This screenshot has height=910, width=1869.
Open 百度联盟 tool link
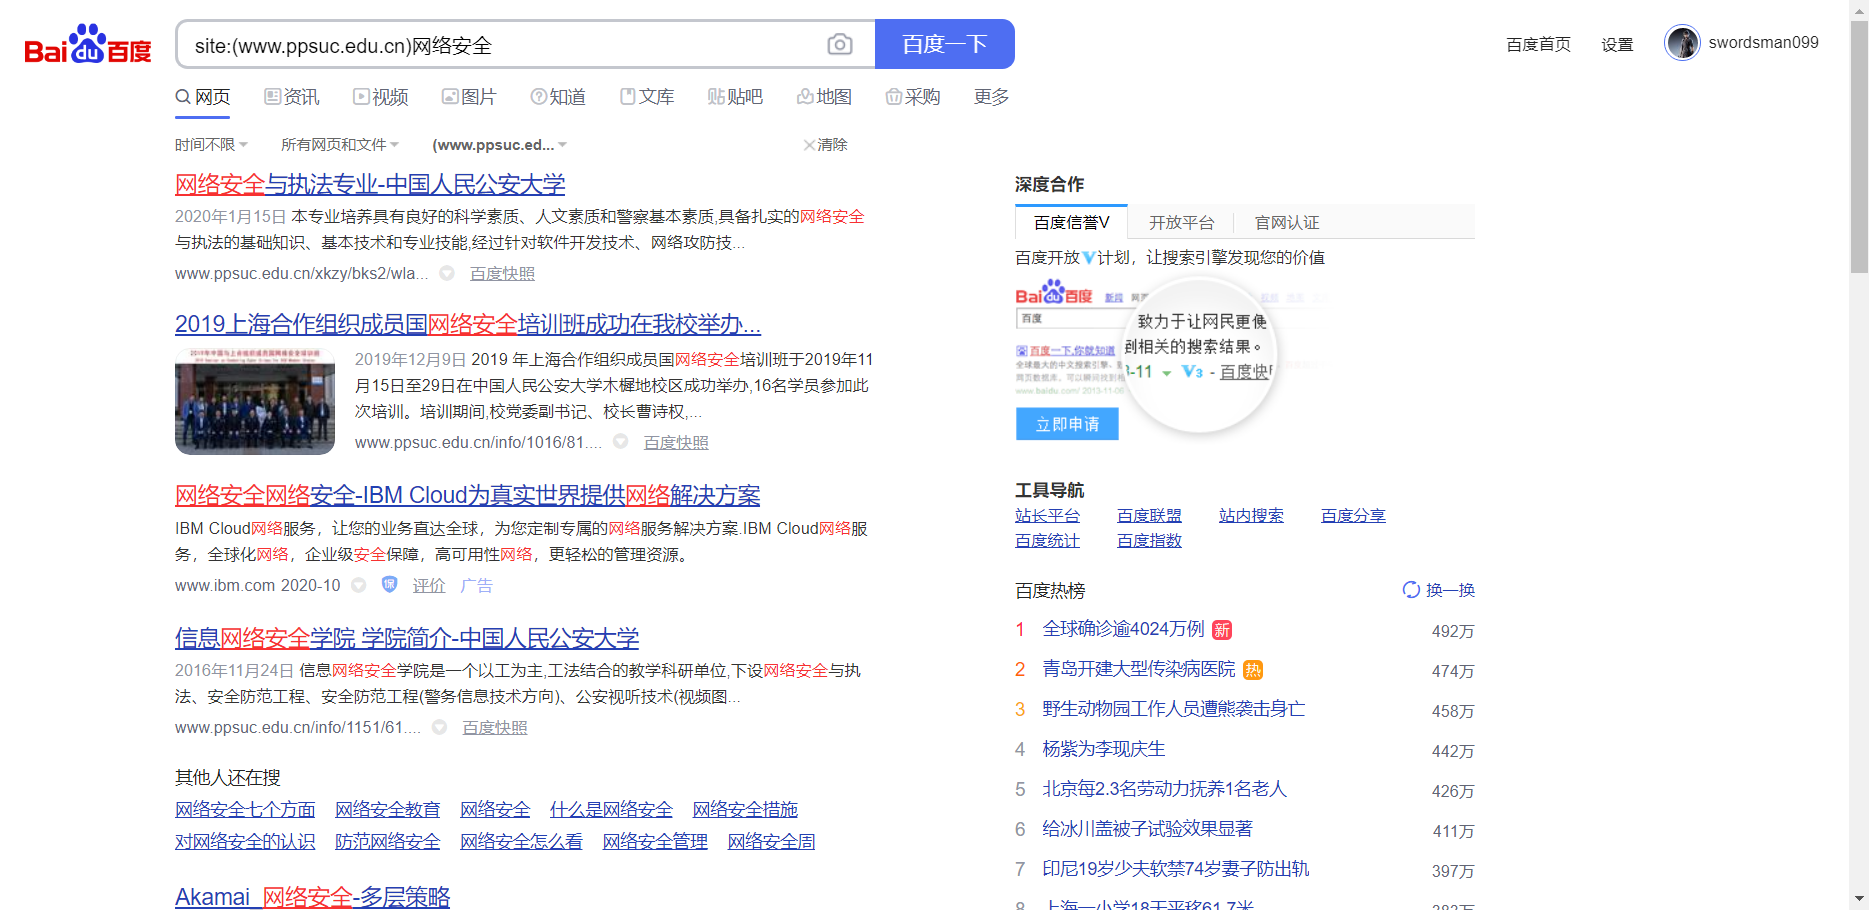[1149, 516]
